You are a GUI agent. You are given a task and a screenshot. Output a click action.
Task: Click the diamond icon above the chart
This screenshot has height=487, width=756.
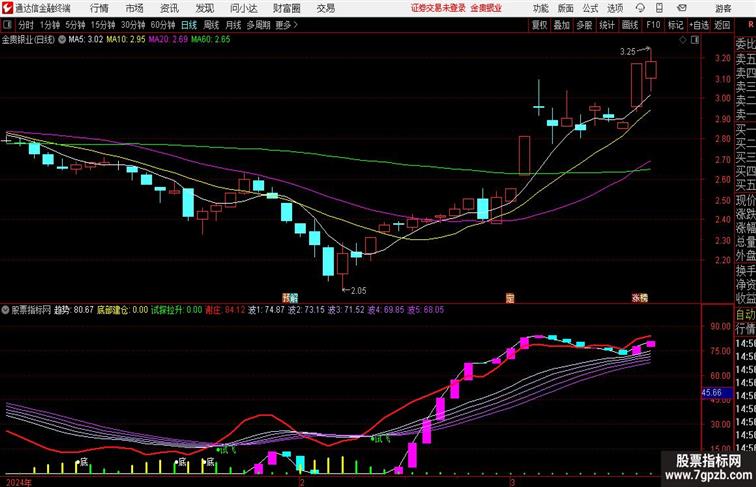tap(683, 40)
